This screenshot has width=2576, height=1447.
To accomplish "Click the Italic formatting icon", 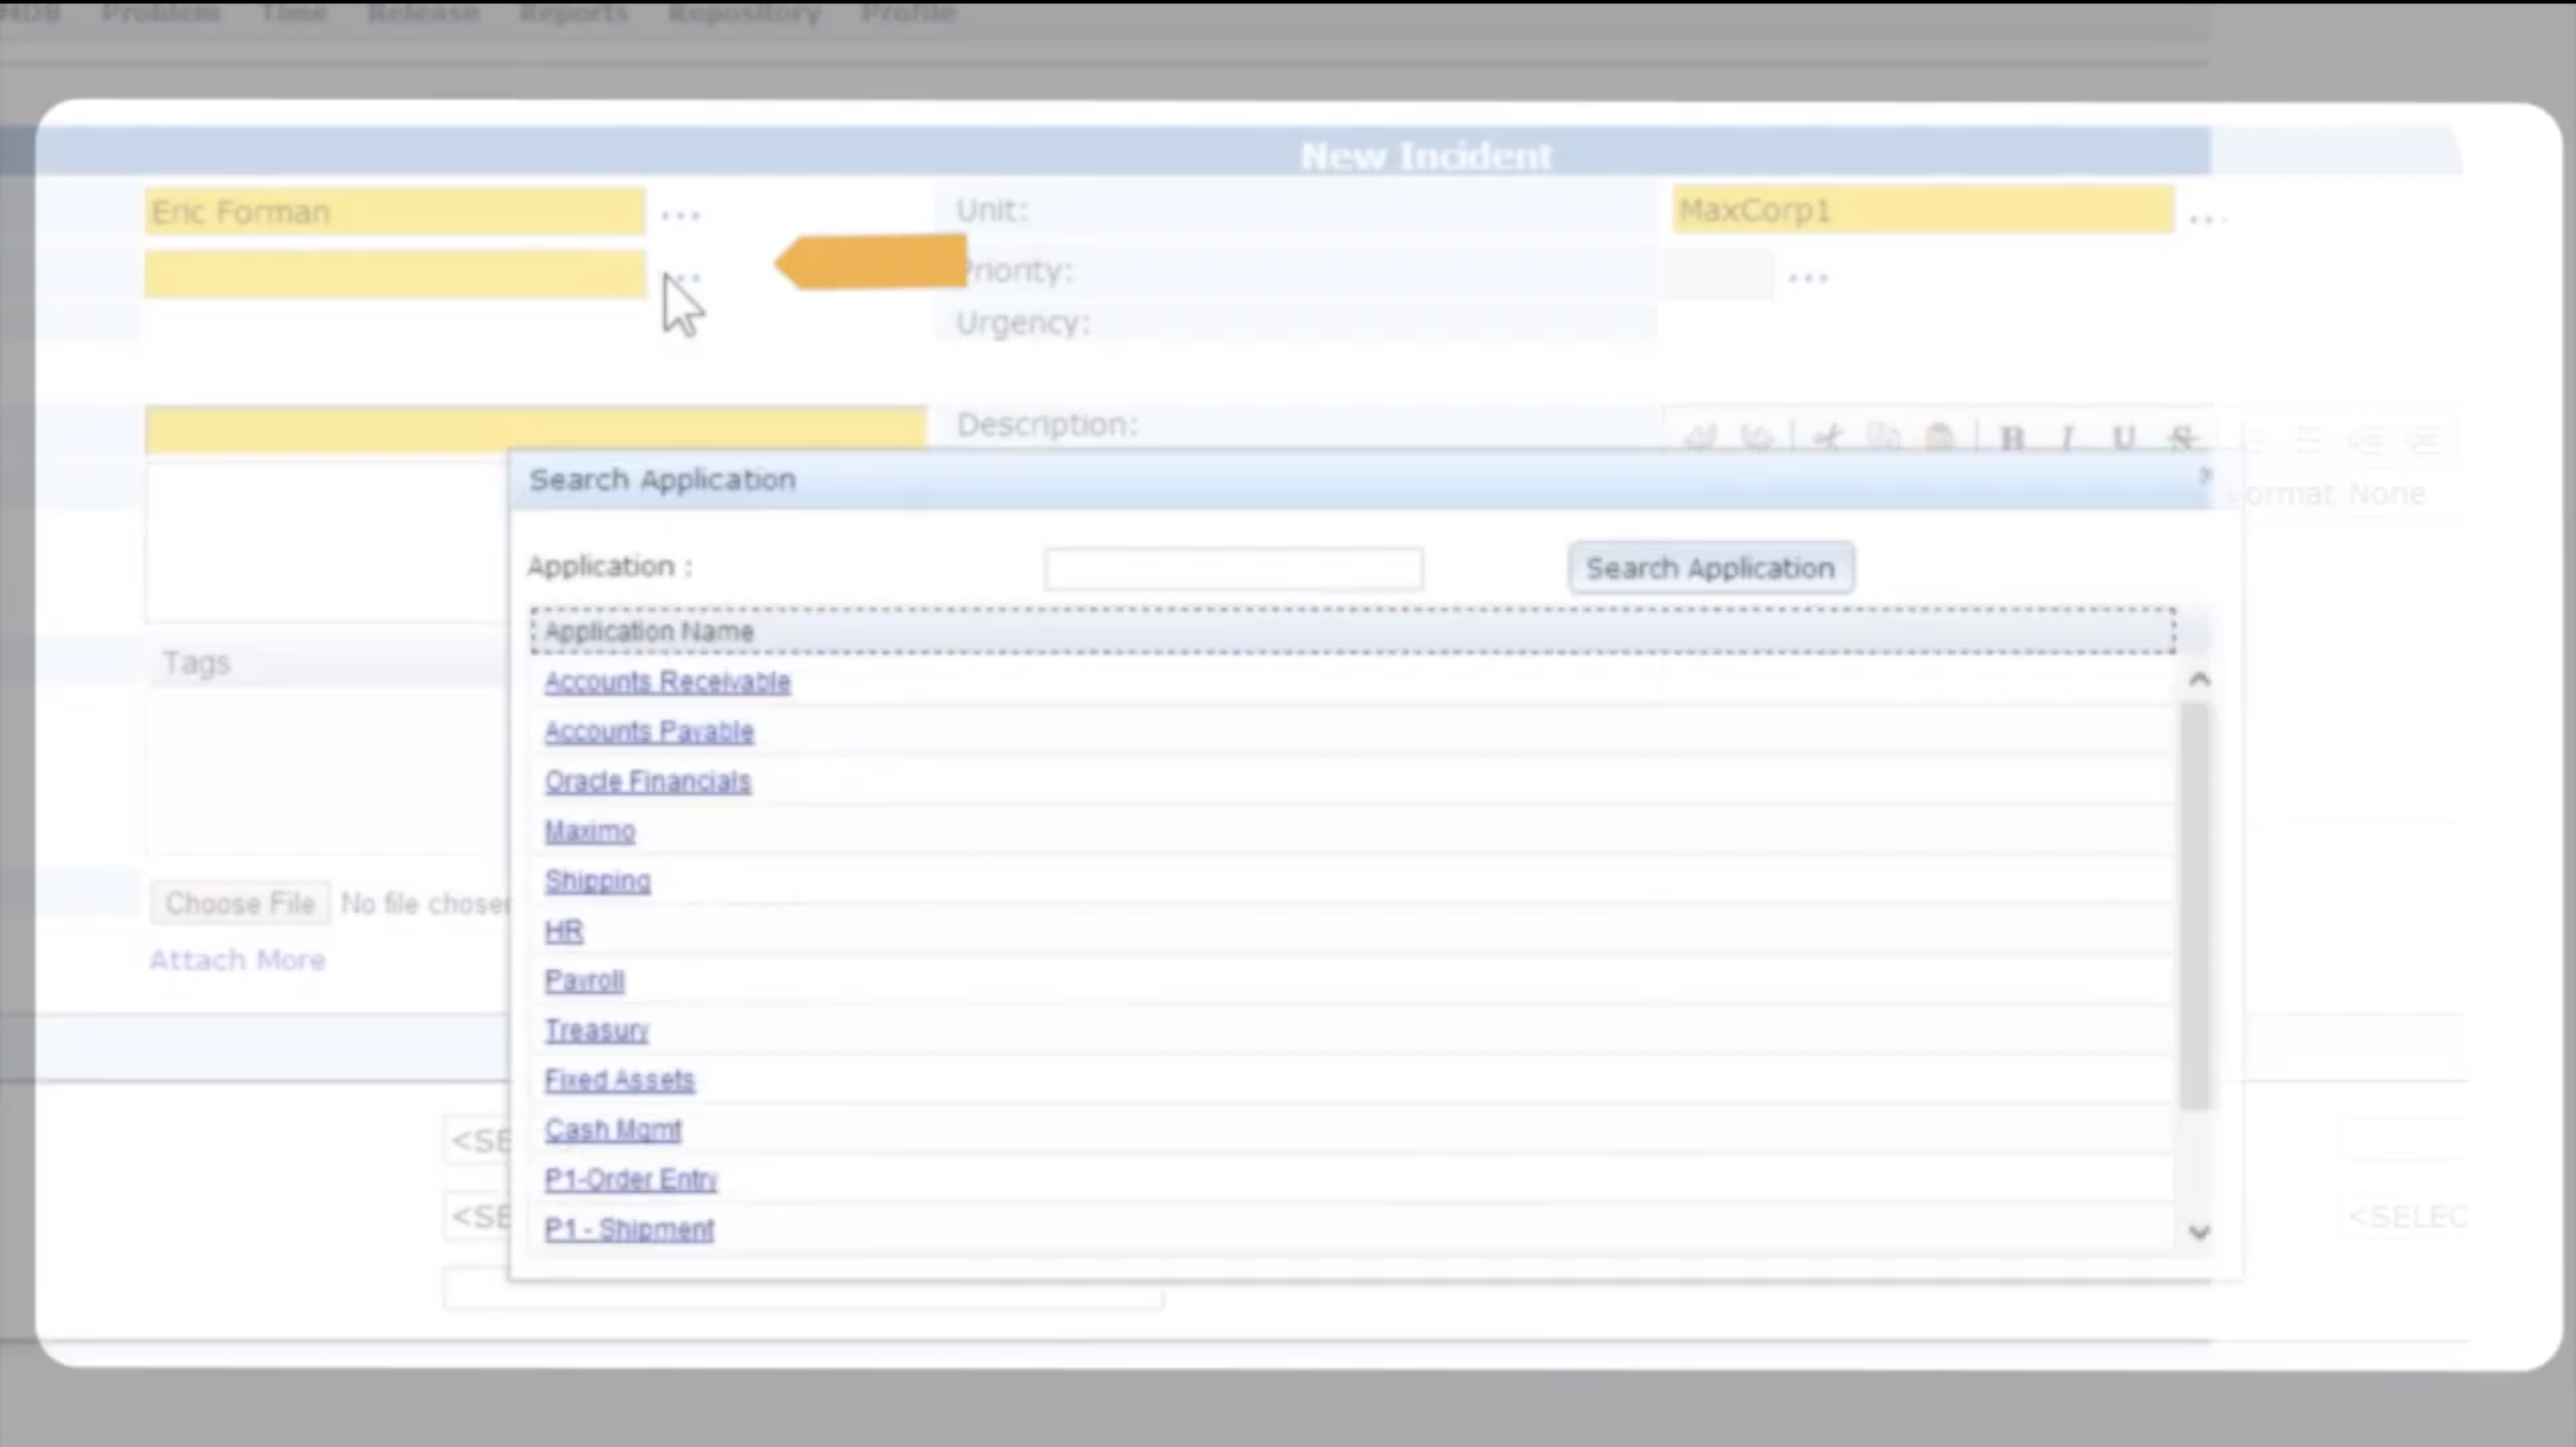I will [2066, 439].
